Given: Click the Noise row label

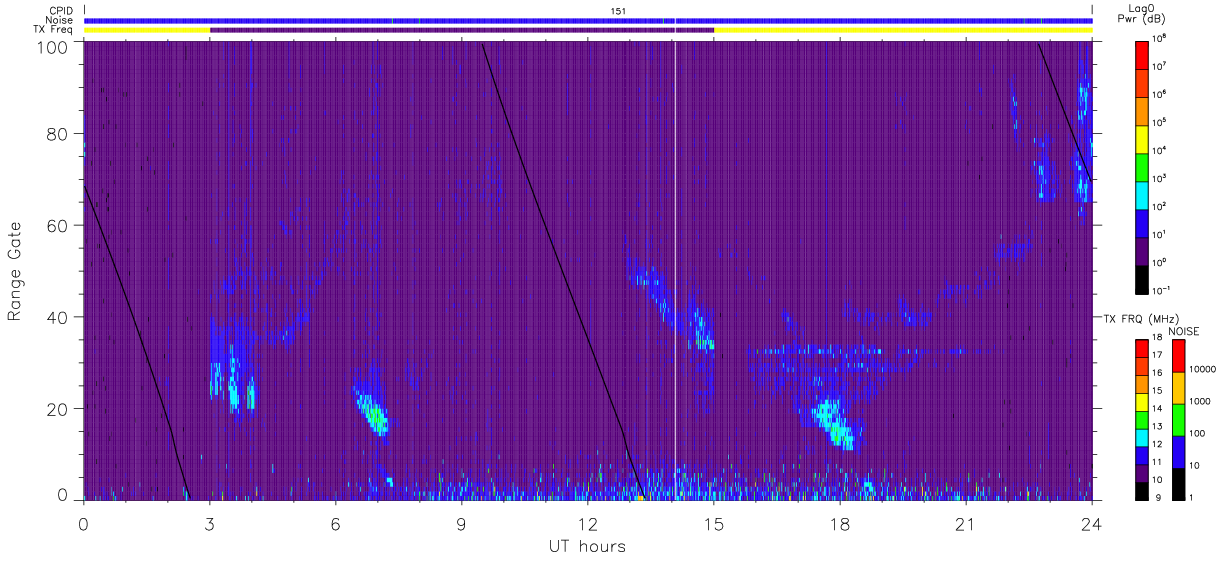Looking at the screenshot, I should coord(58,20).
